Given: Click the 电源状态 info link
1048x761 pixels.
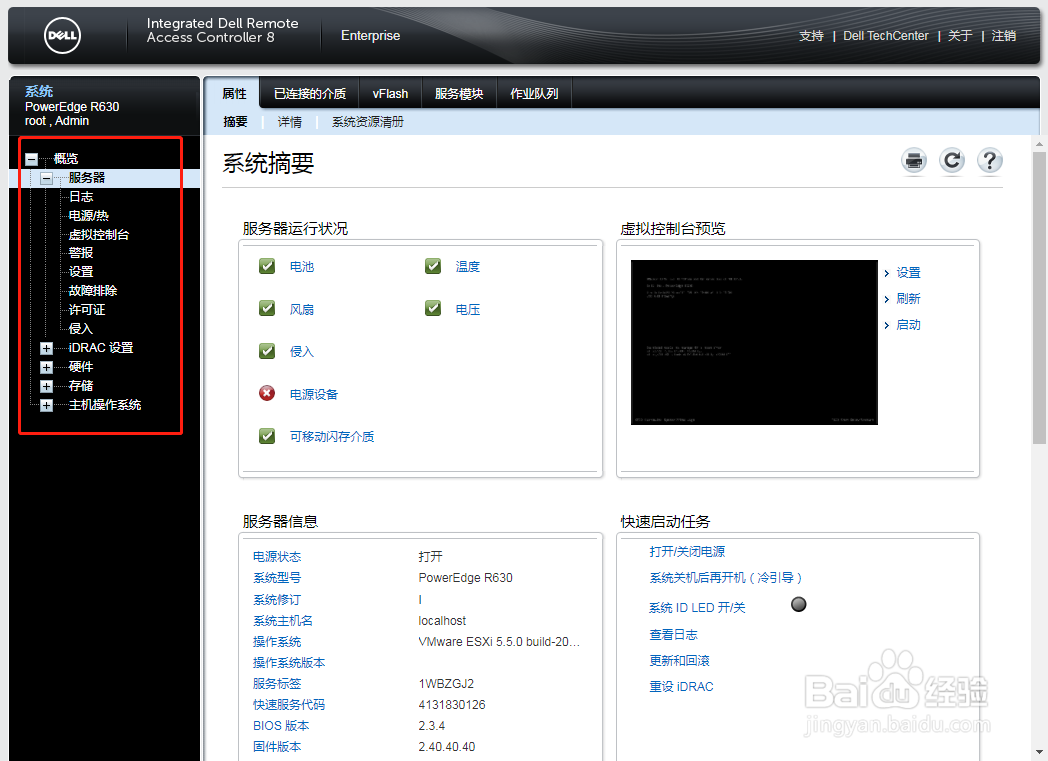Looking at the screenshot, I should point(277,557).
